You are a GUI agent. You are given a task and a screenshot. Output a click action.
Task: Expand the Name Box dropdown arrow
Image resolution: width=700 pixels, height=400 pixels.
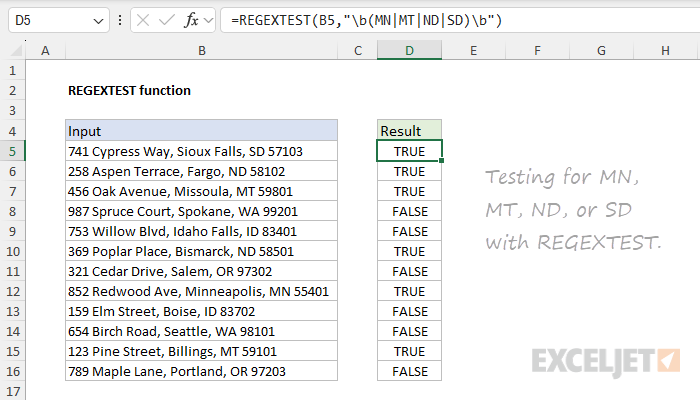(98, 21)
